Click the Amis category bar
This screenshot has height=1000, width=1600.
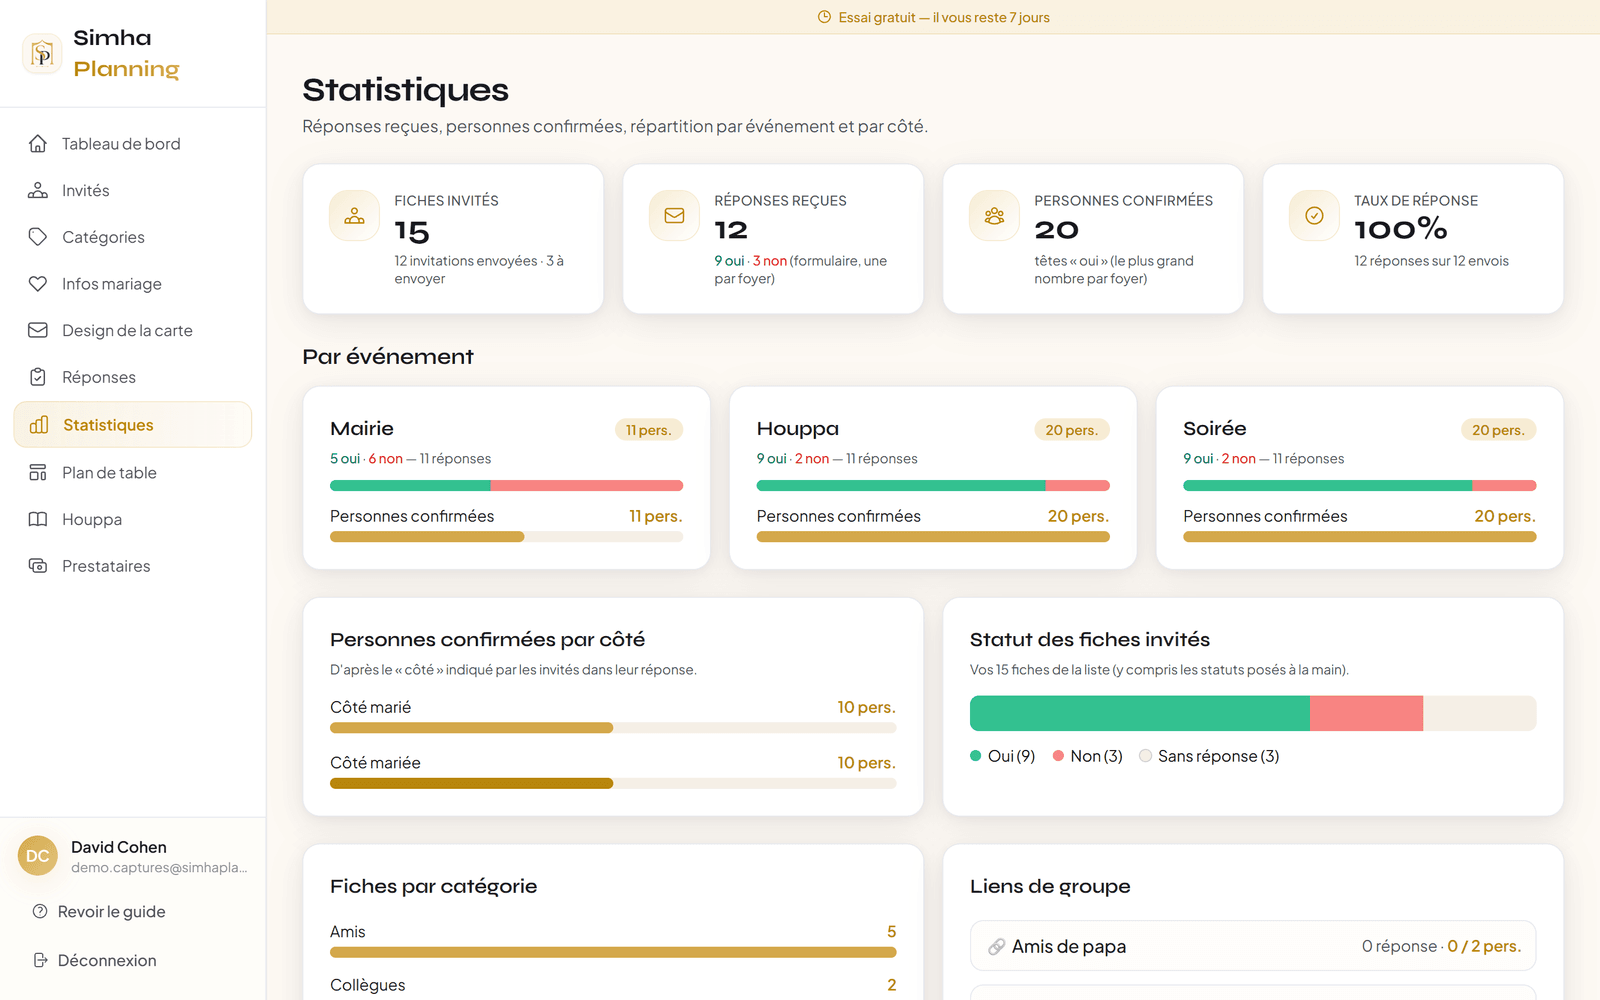613,953
